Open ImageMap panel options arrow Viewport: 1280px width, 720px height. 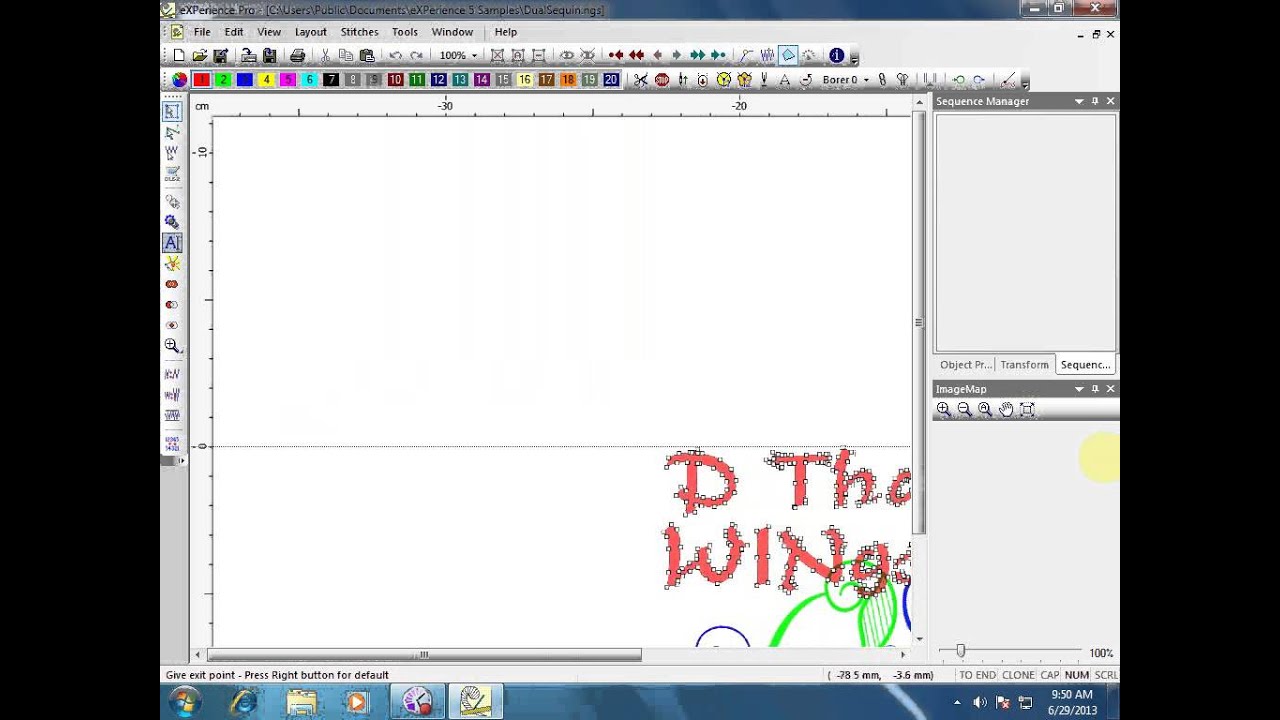click(x=1079, y=389)
